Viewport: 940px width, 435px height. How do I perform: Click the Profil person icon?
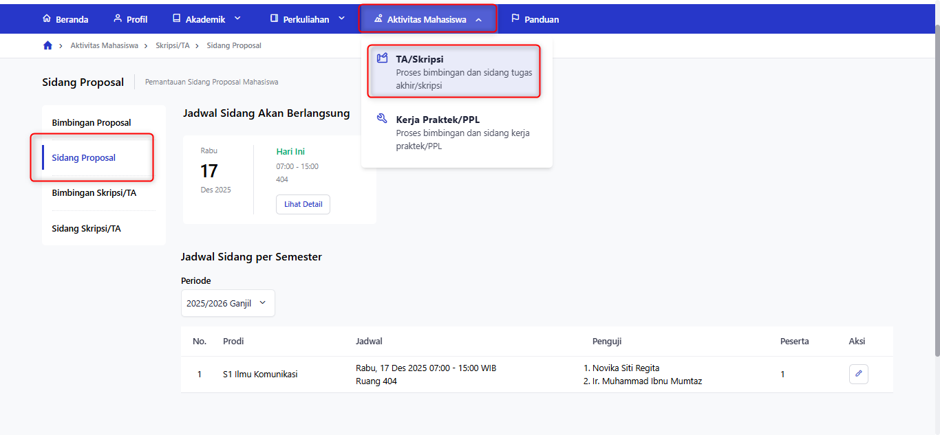(x=118, y=19)
